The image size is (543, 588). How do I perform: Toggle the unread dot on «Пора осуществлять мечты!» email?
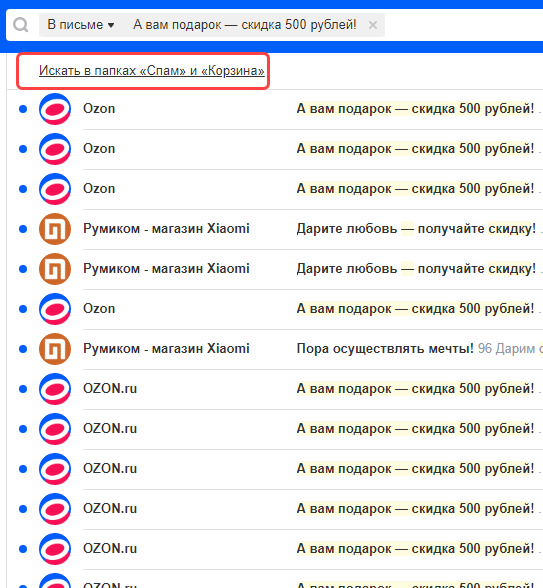click(23, 349)
